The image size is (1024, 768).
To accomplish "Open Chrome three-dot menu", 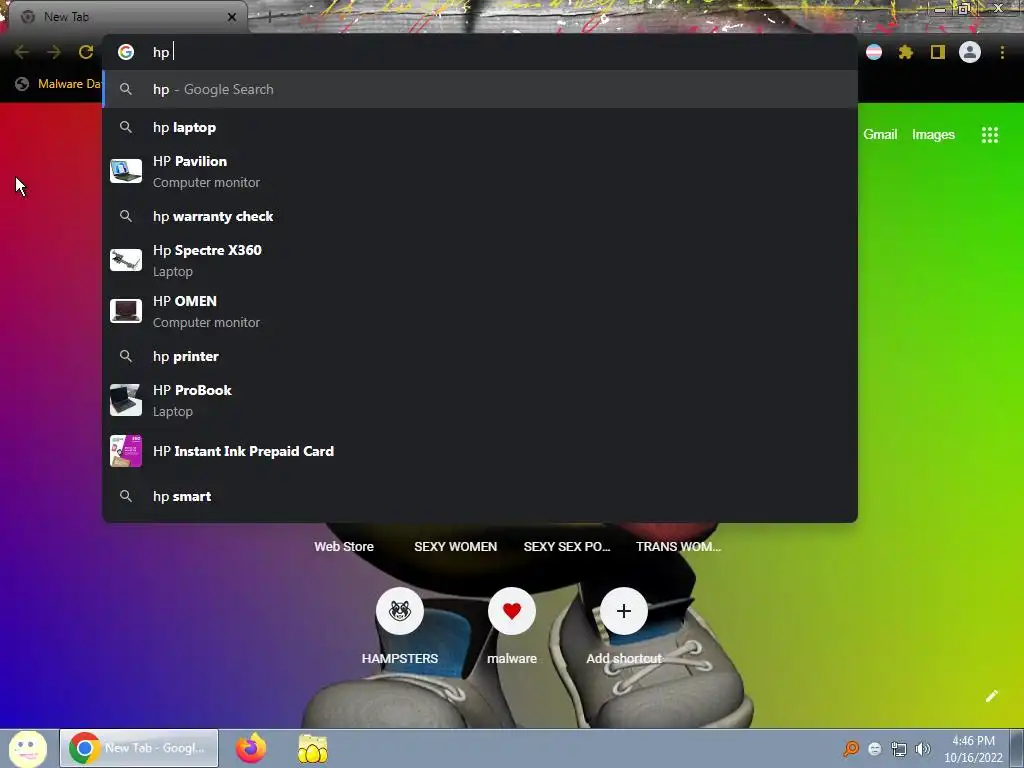I will pyautogui.click(x=1002, y=52).
